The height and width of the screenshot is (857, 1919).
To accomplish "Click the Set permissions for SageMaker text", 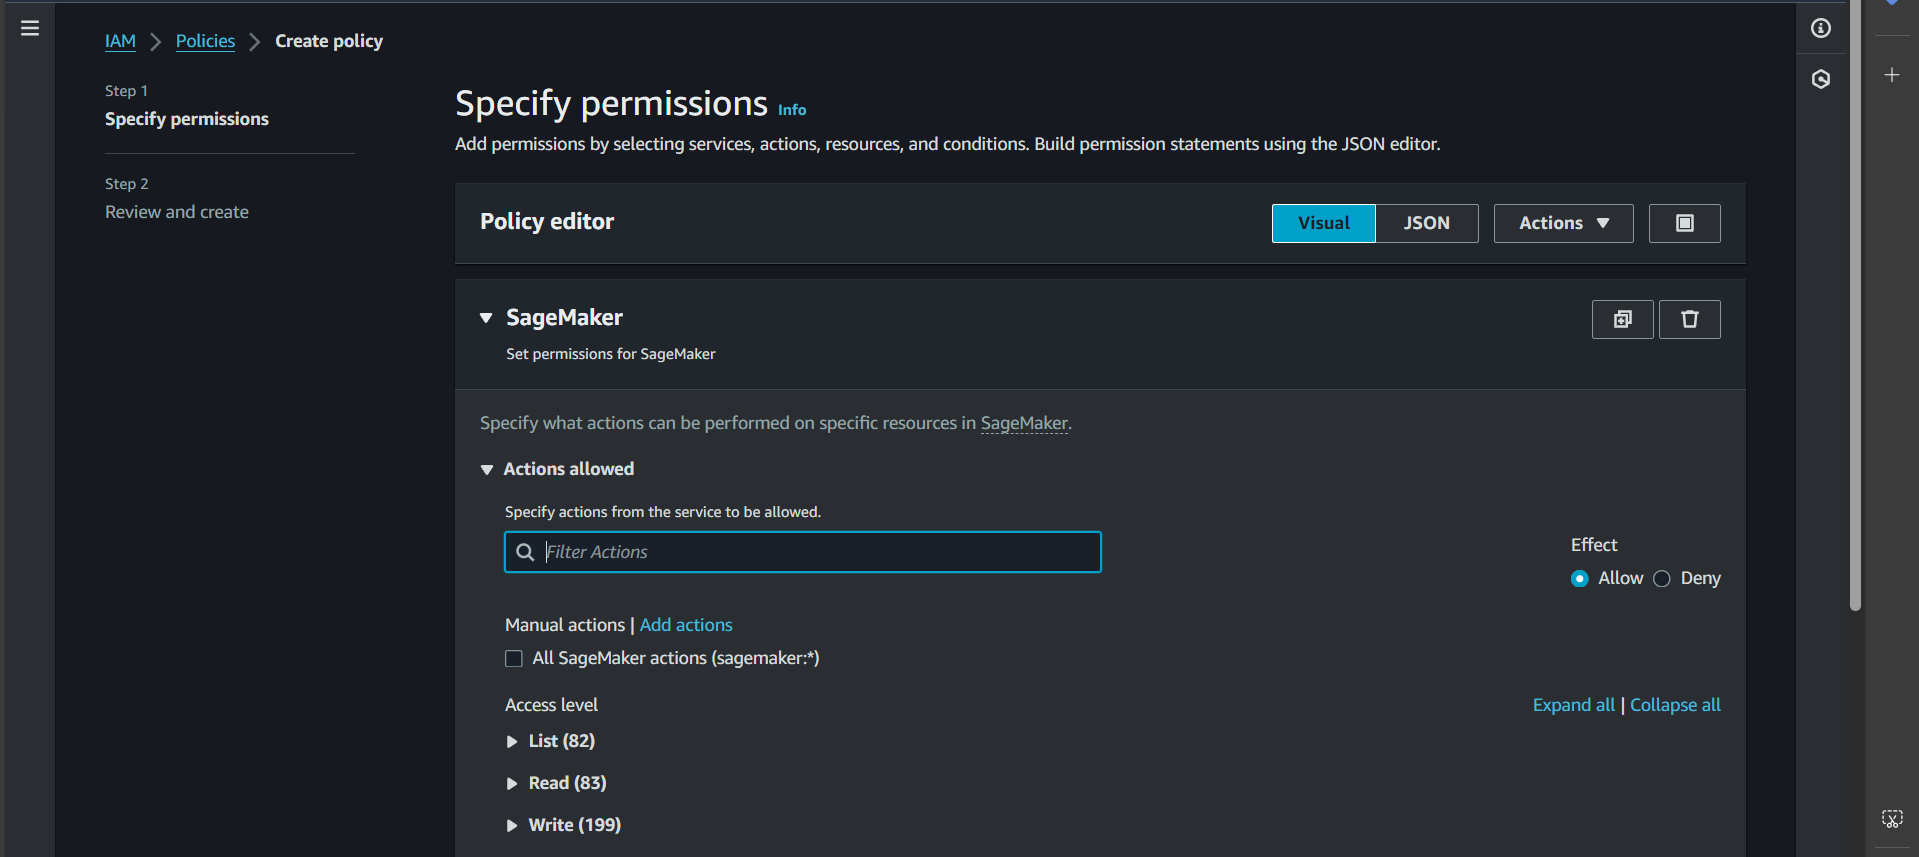I will (x=611, y=354).
